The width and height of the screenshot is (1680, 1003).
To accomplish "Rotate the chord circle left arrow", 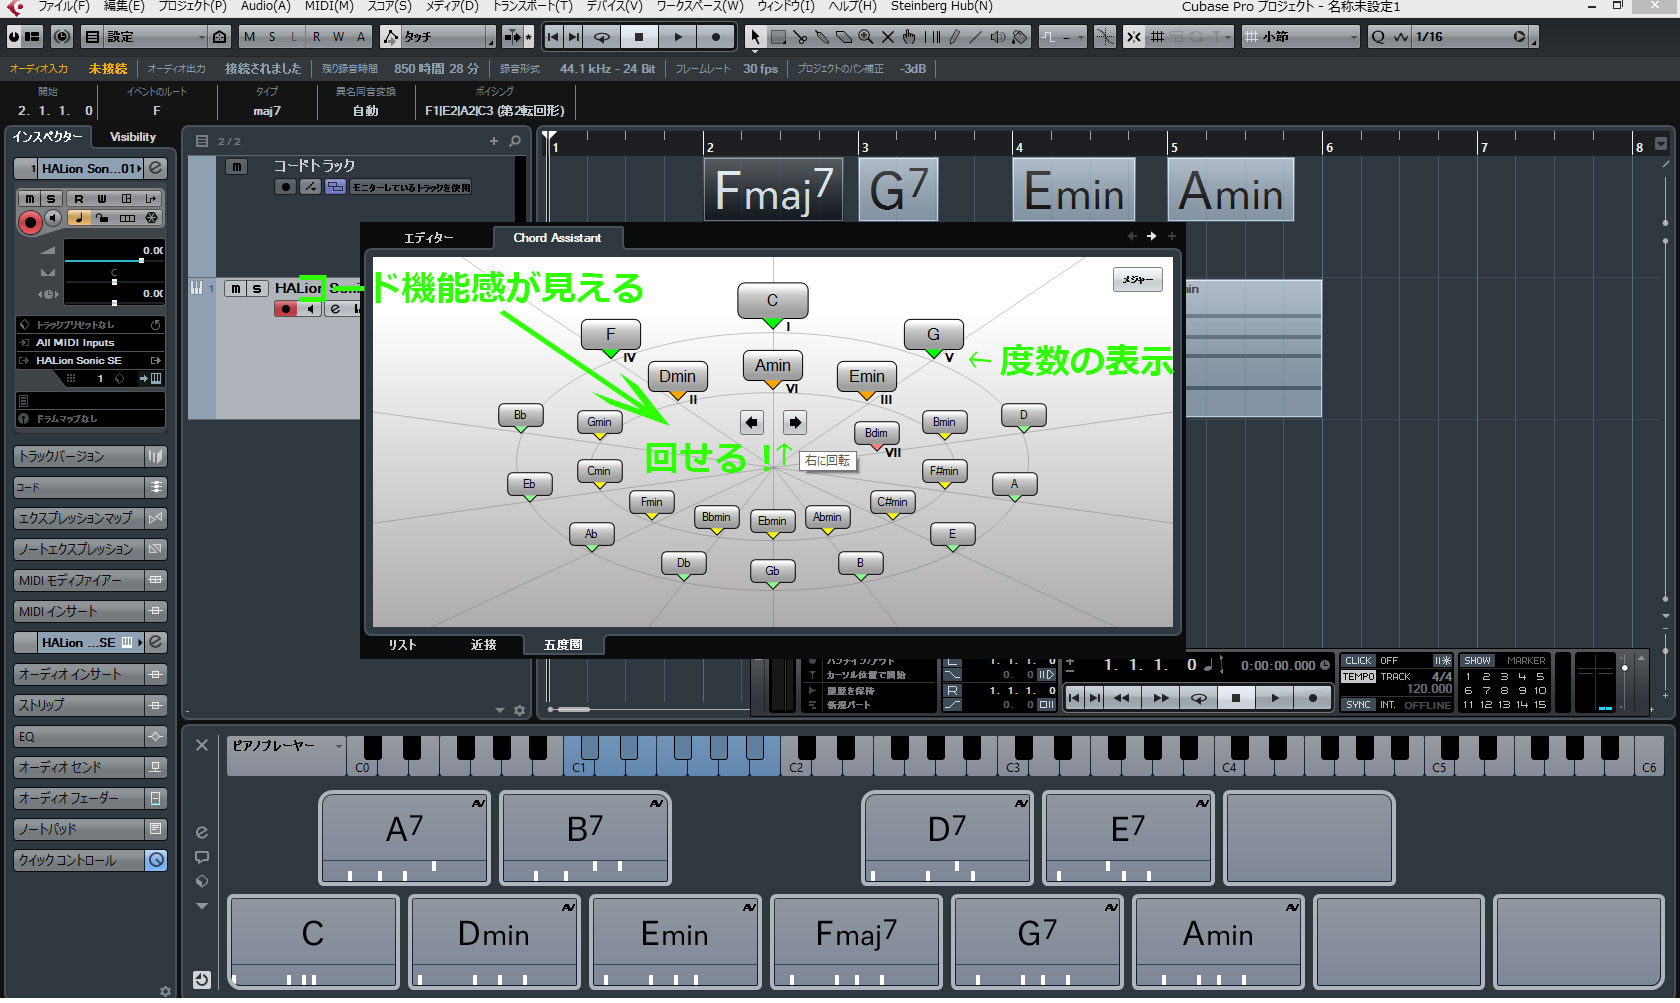I will coord(752,422).
